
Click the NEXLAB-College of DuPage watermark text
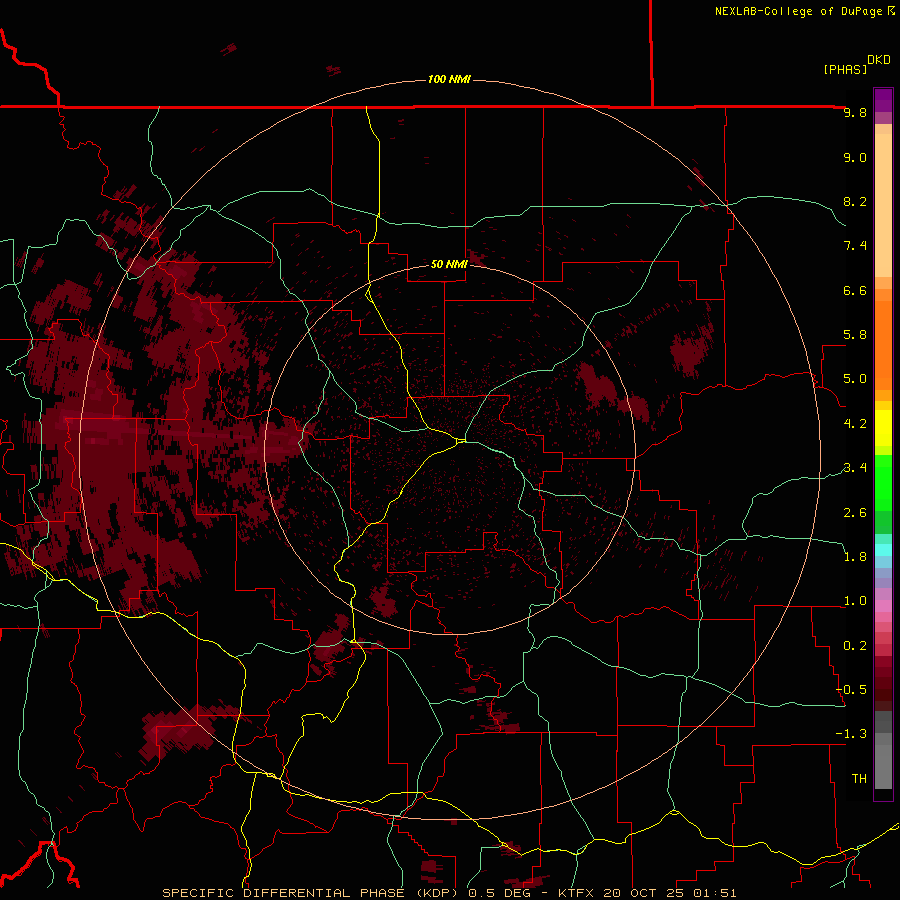click(804, 11)
